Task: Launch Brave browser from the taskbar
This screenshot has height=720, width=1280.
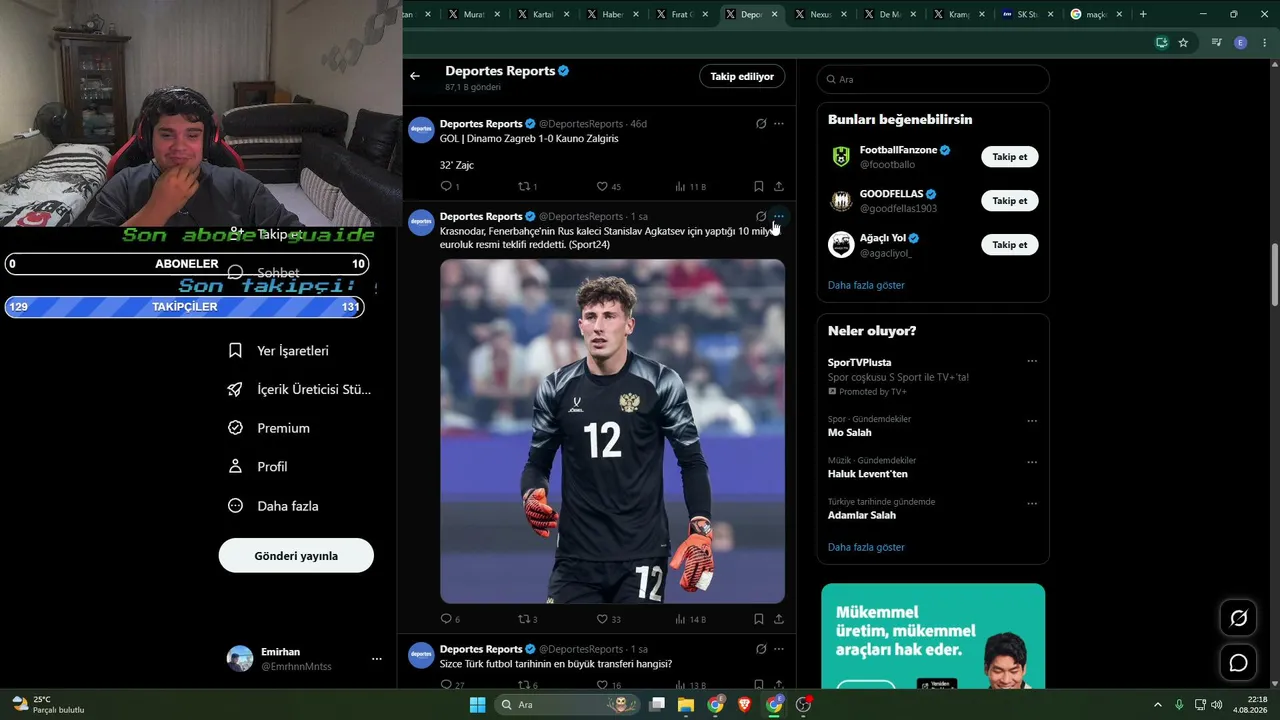Action: pos(744,704)
